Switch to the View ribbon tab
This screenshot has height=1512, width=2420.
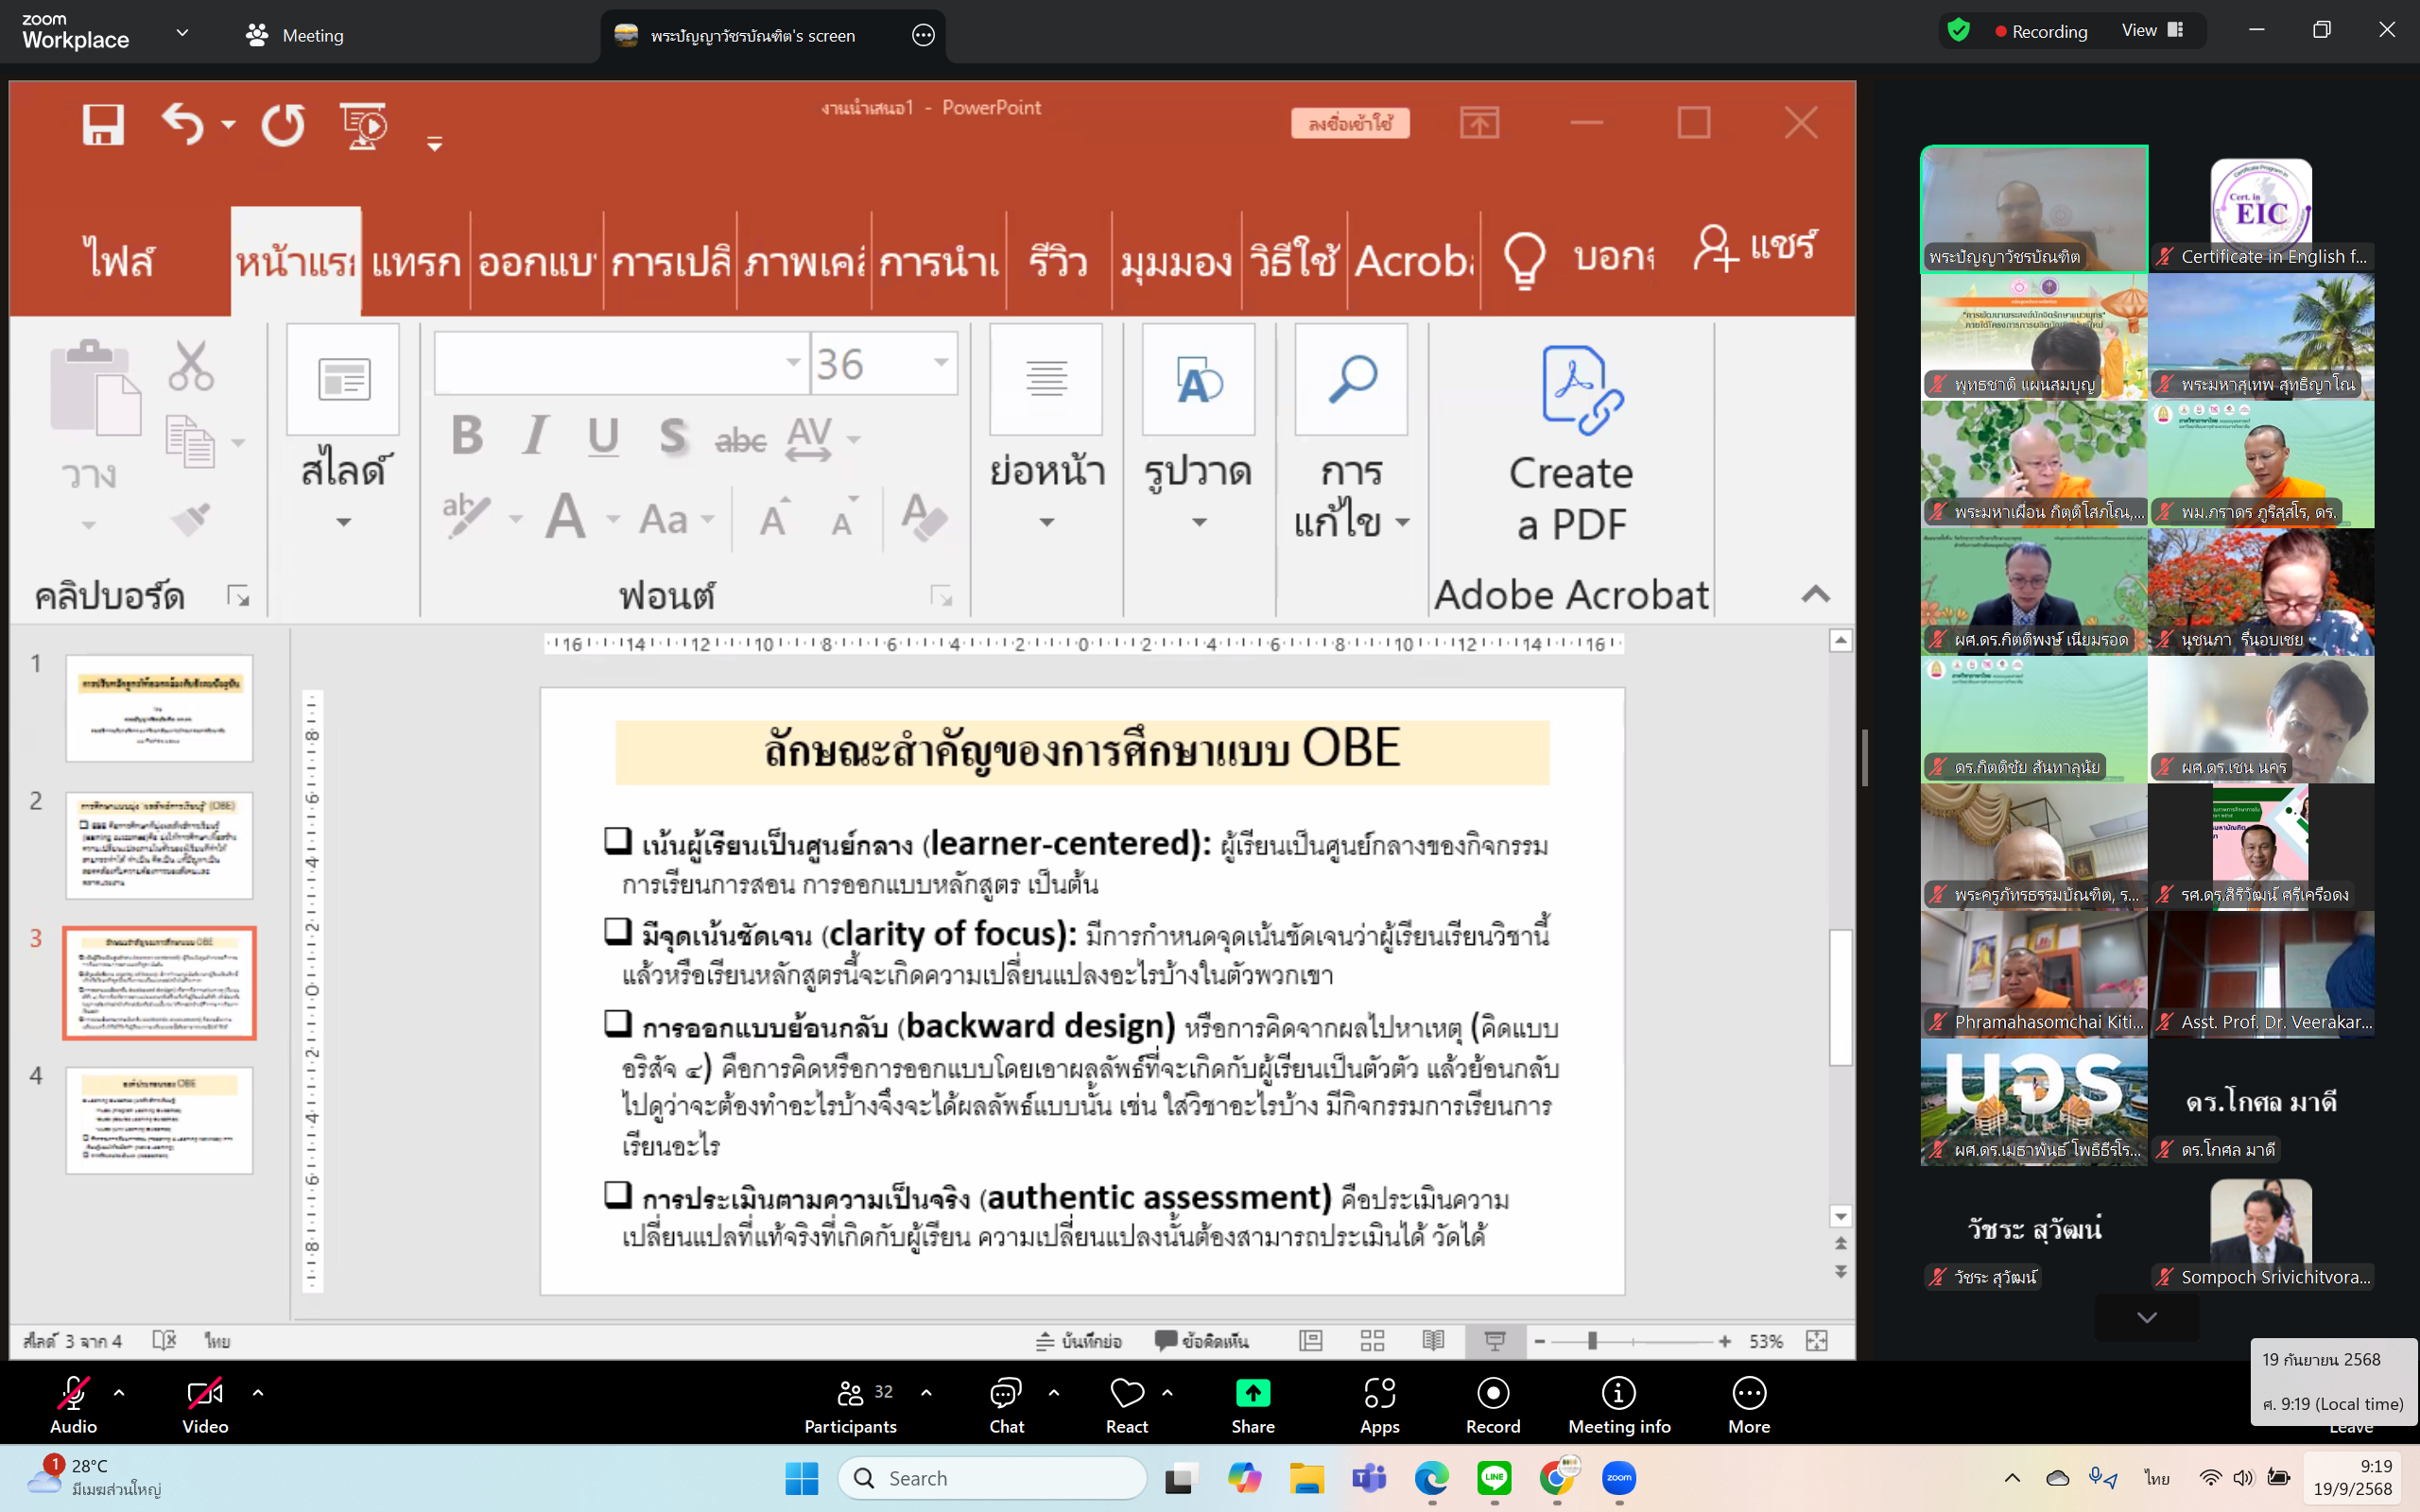pos(1175,263)
